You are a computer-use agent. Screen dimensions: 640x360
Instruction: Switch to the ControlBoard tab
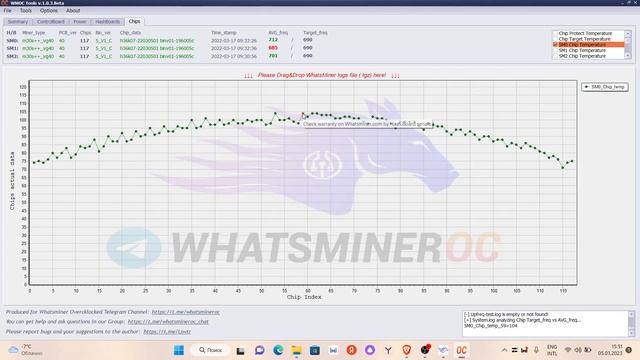51,22
